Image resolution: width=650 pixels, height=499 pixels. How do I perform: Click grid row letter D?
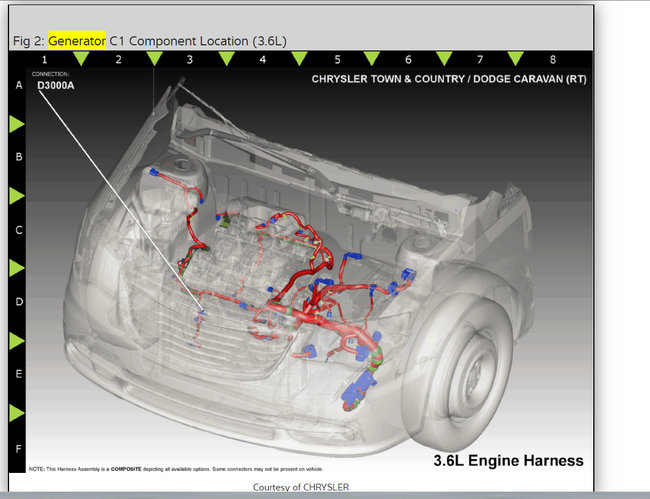[x=19, y=302]
